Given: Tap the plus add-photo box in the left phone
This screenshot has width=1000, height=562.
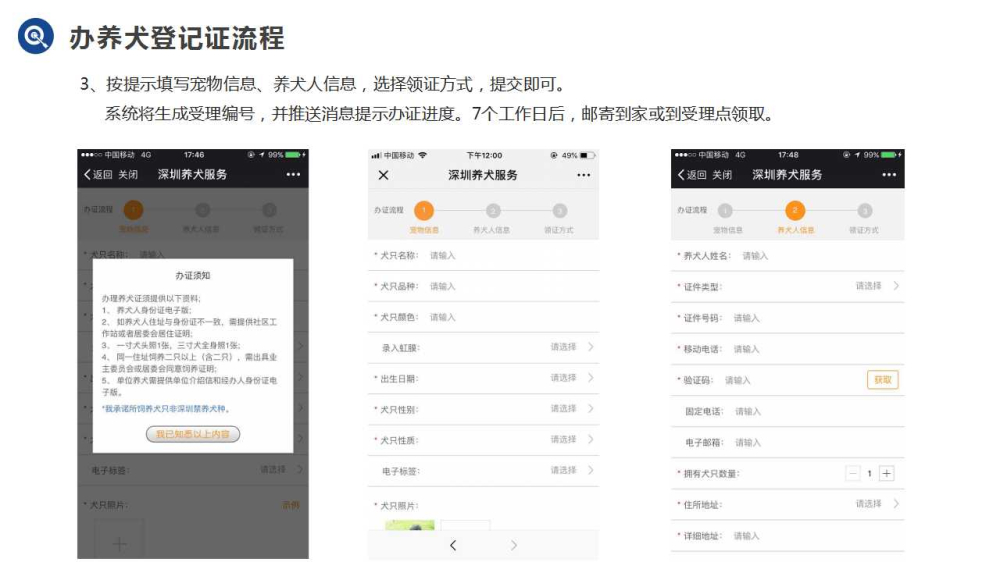Looking at the screenshot, I should [x=120, y=543].
